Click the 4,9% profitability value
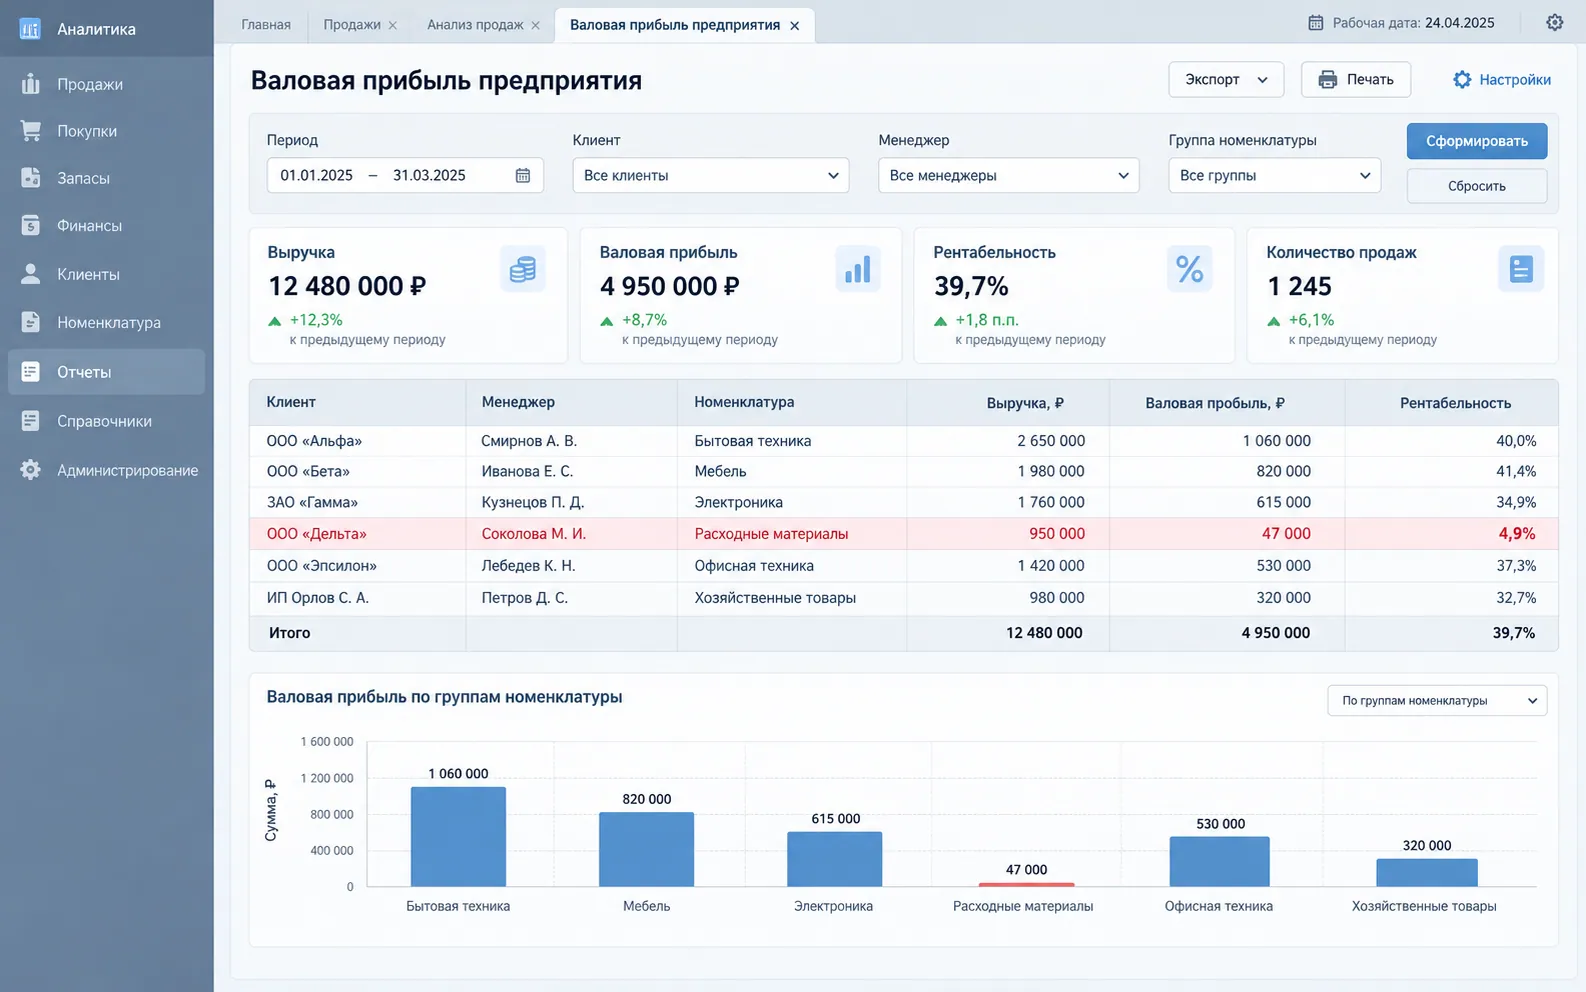 coord(1517,534)
